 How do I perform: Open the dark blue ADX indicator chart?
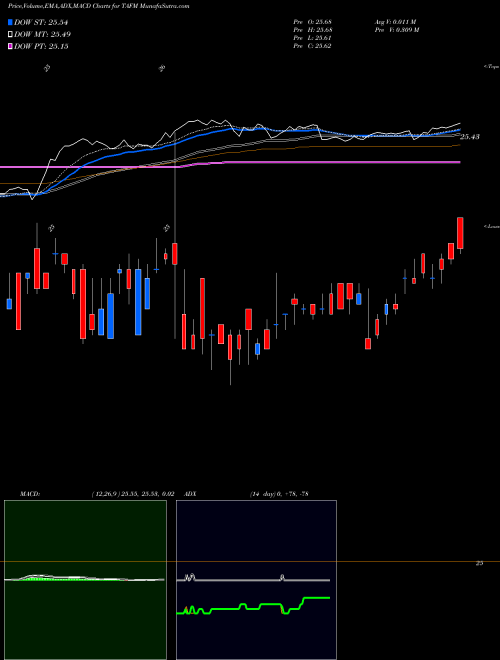tap(256, 580)
